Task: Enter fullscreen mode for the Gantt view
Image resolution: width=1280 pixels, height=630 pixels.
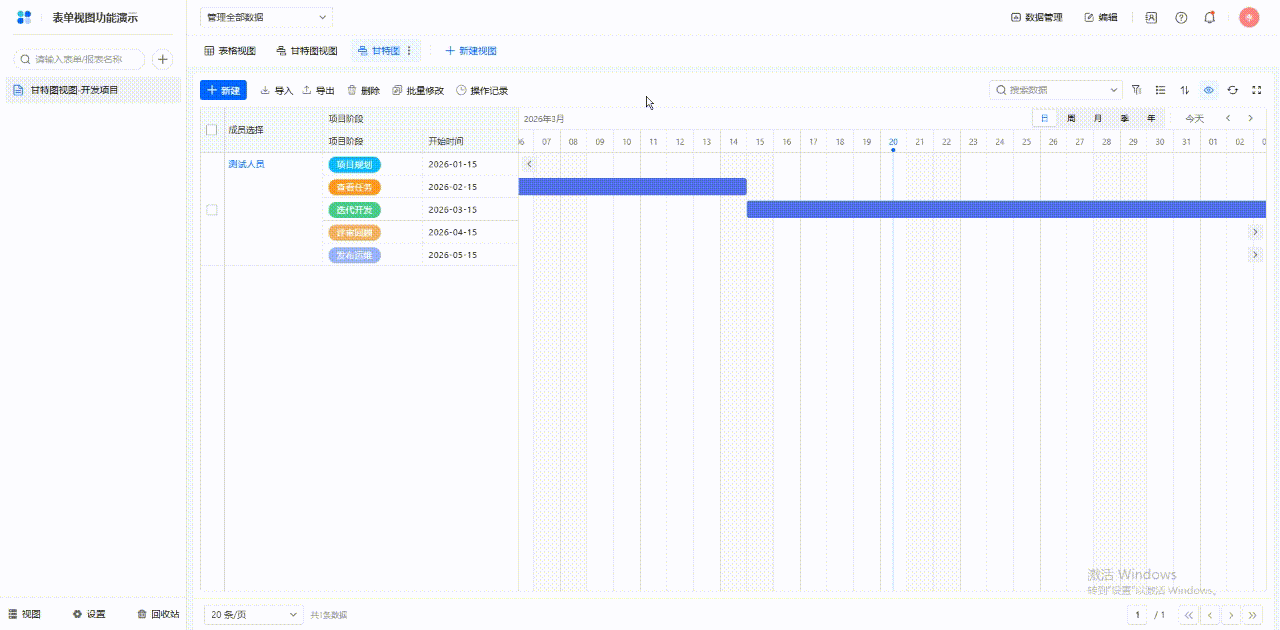Action: coord(1257,90)
